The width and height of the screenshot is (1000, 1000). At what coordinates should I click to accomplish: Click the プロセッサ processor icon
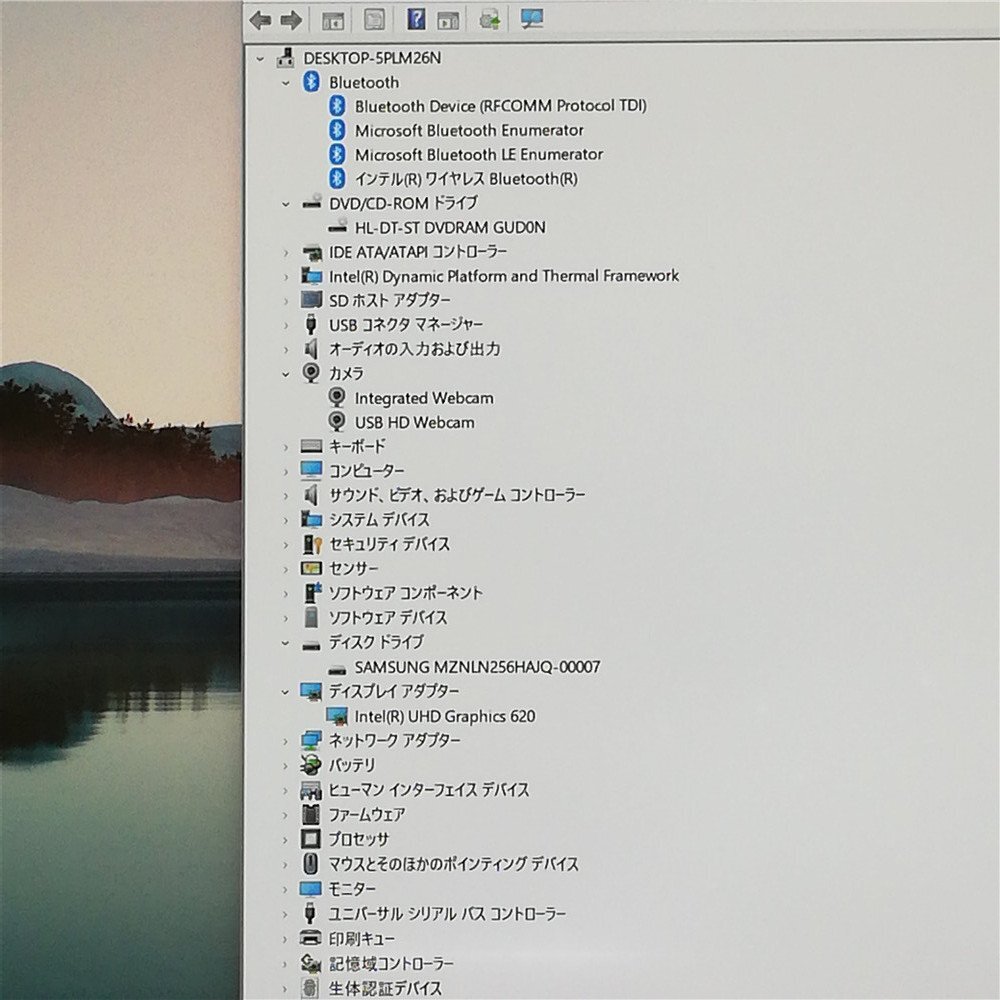(311, 839)
